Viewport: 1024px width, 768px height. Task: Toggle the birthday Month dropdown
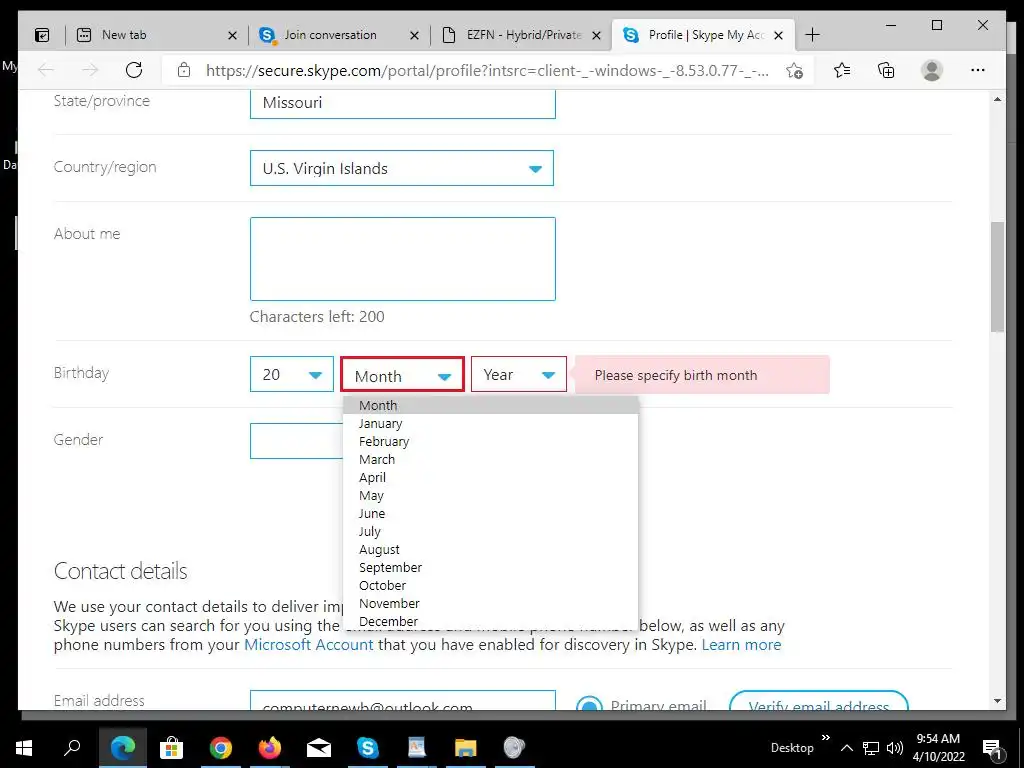(x=402, y=375)
